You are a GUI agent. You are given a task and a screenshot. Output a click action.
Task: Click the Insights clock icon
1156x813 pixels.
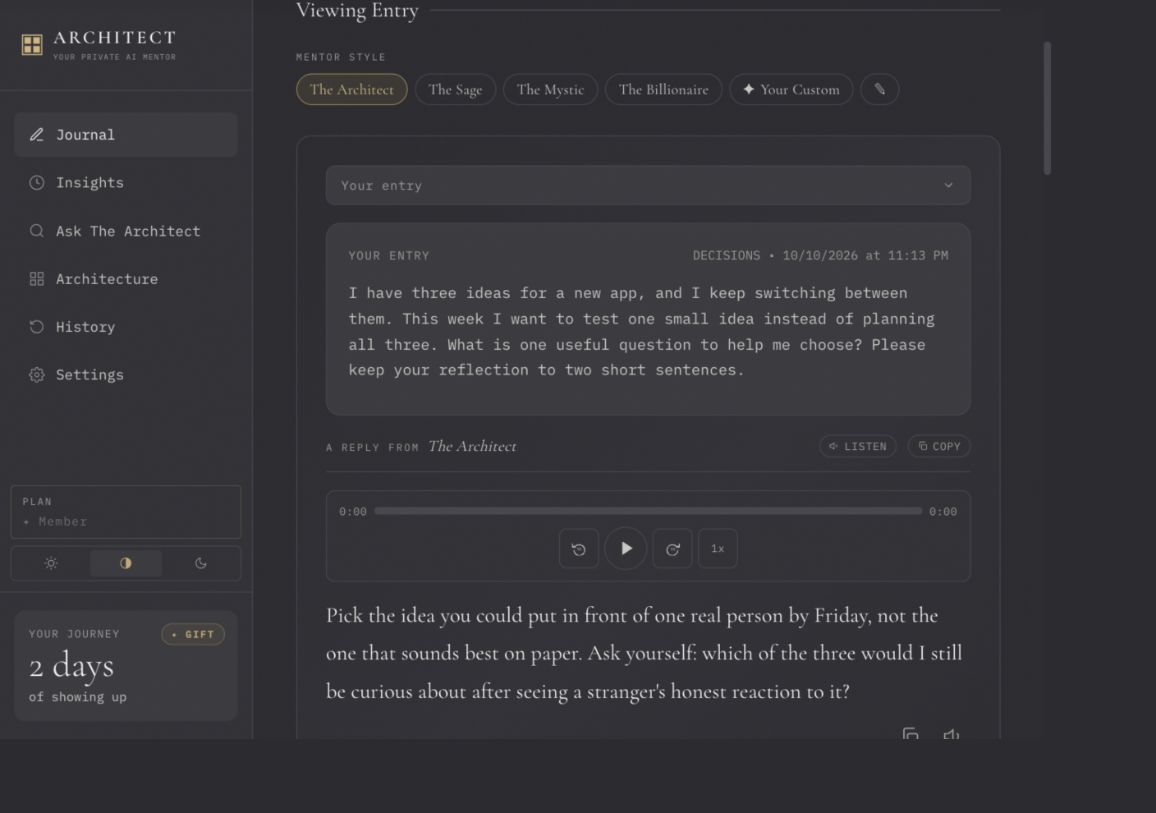tap(36, 183)
